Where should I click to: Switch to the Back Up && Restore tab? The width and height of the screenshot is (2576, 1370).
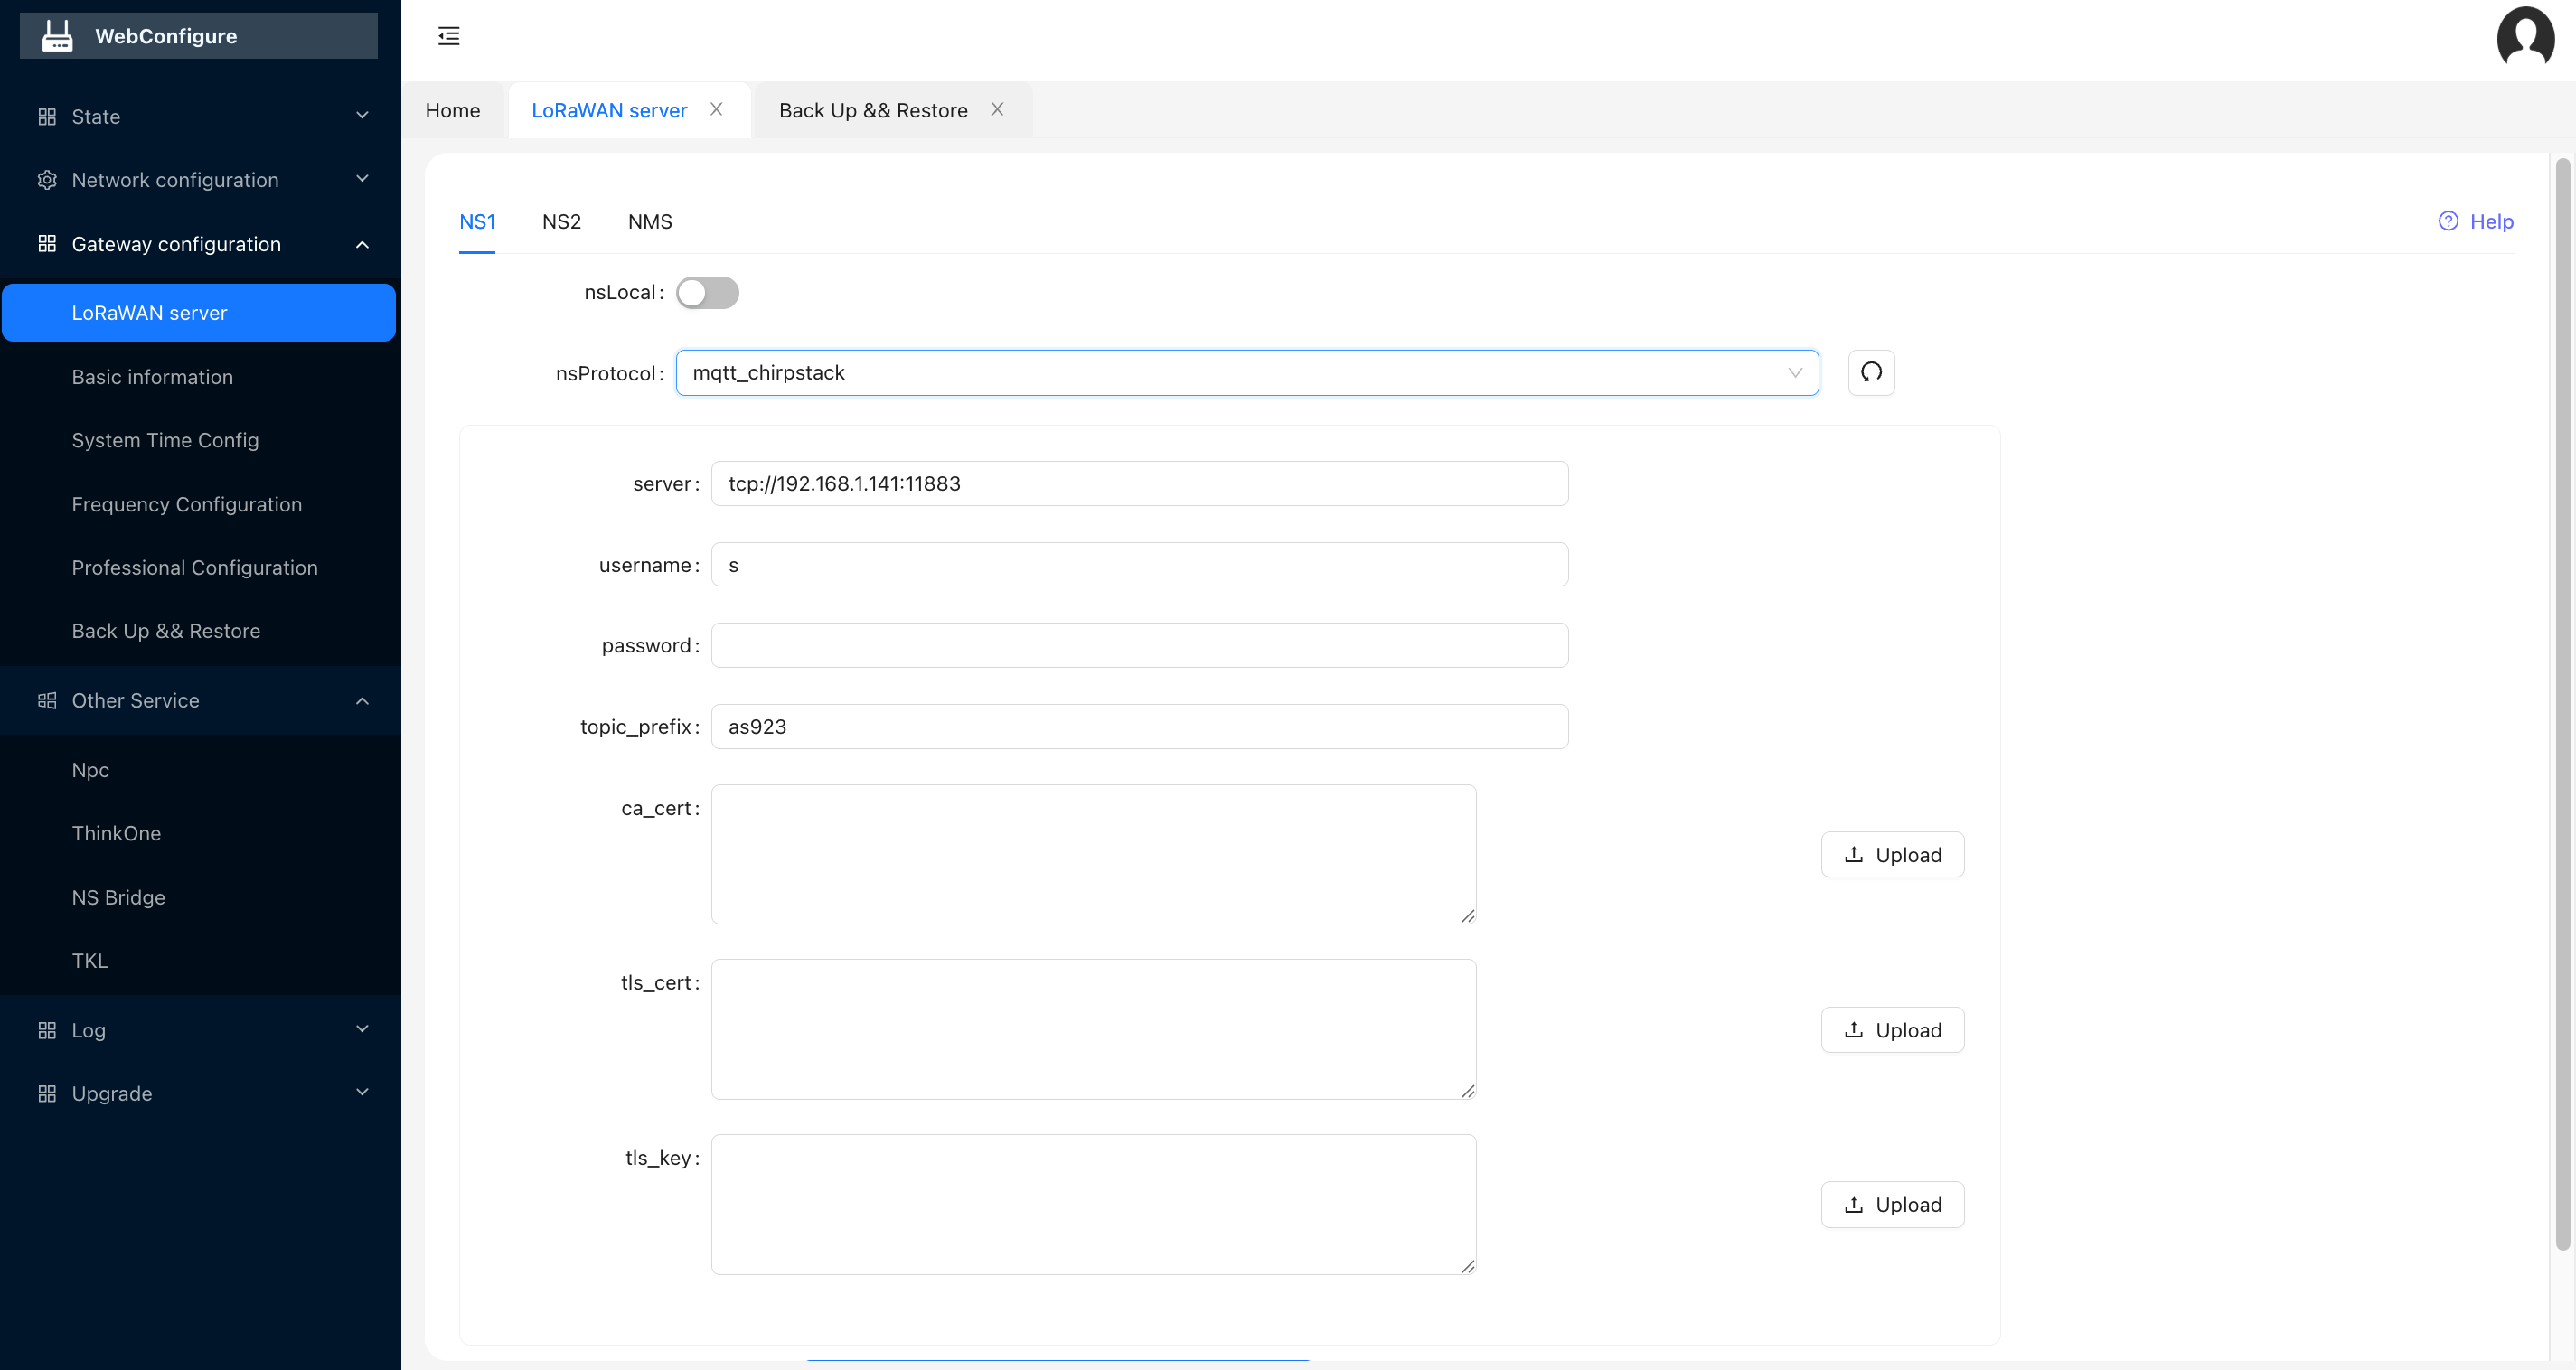point(873,110)
